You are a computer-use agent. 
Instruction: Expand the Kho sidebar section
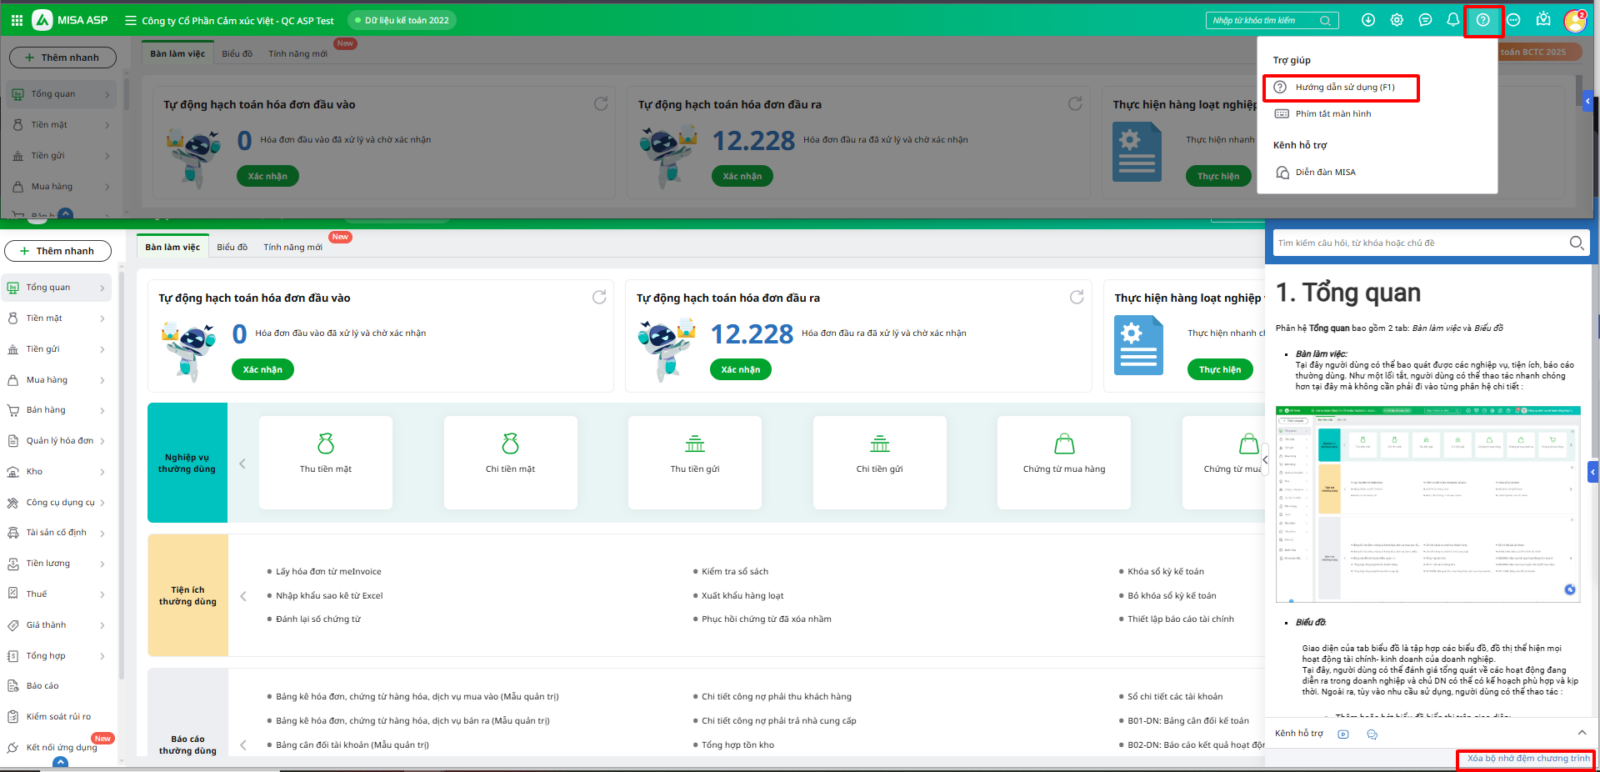(57, 472)
